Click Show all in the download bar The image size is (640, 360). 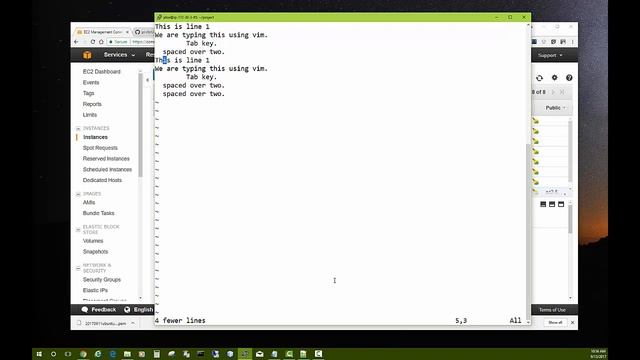click(555, 322)
